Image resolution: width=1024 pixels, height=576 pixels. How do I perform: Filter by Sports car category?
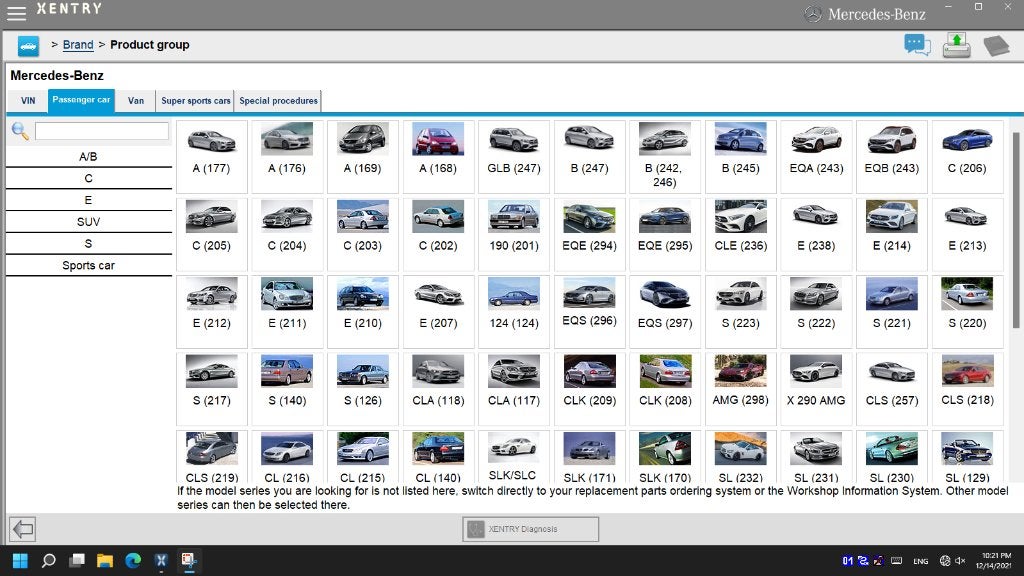88,265
